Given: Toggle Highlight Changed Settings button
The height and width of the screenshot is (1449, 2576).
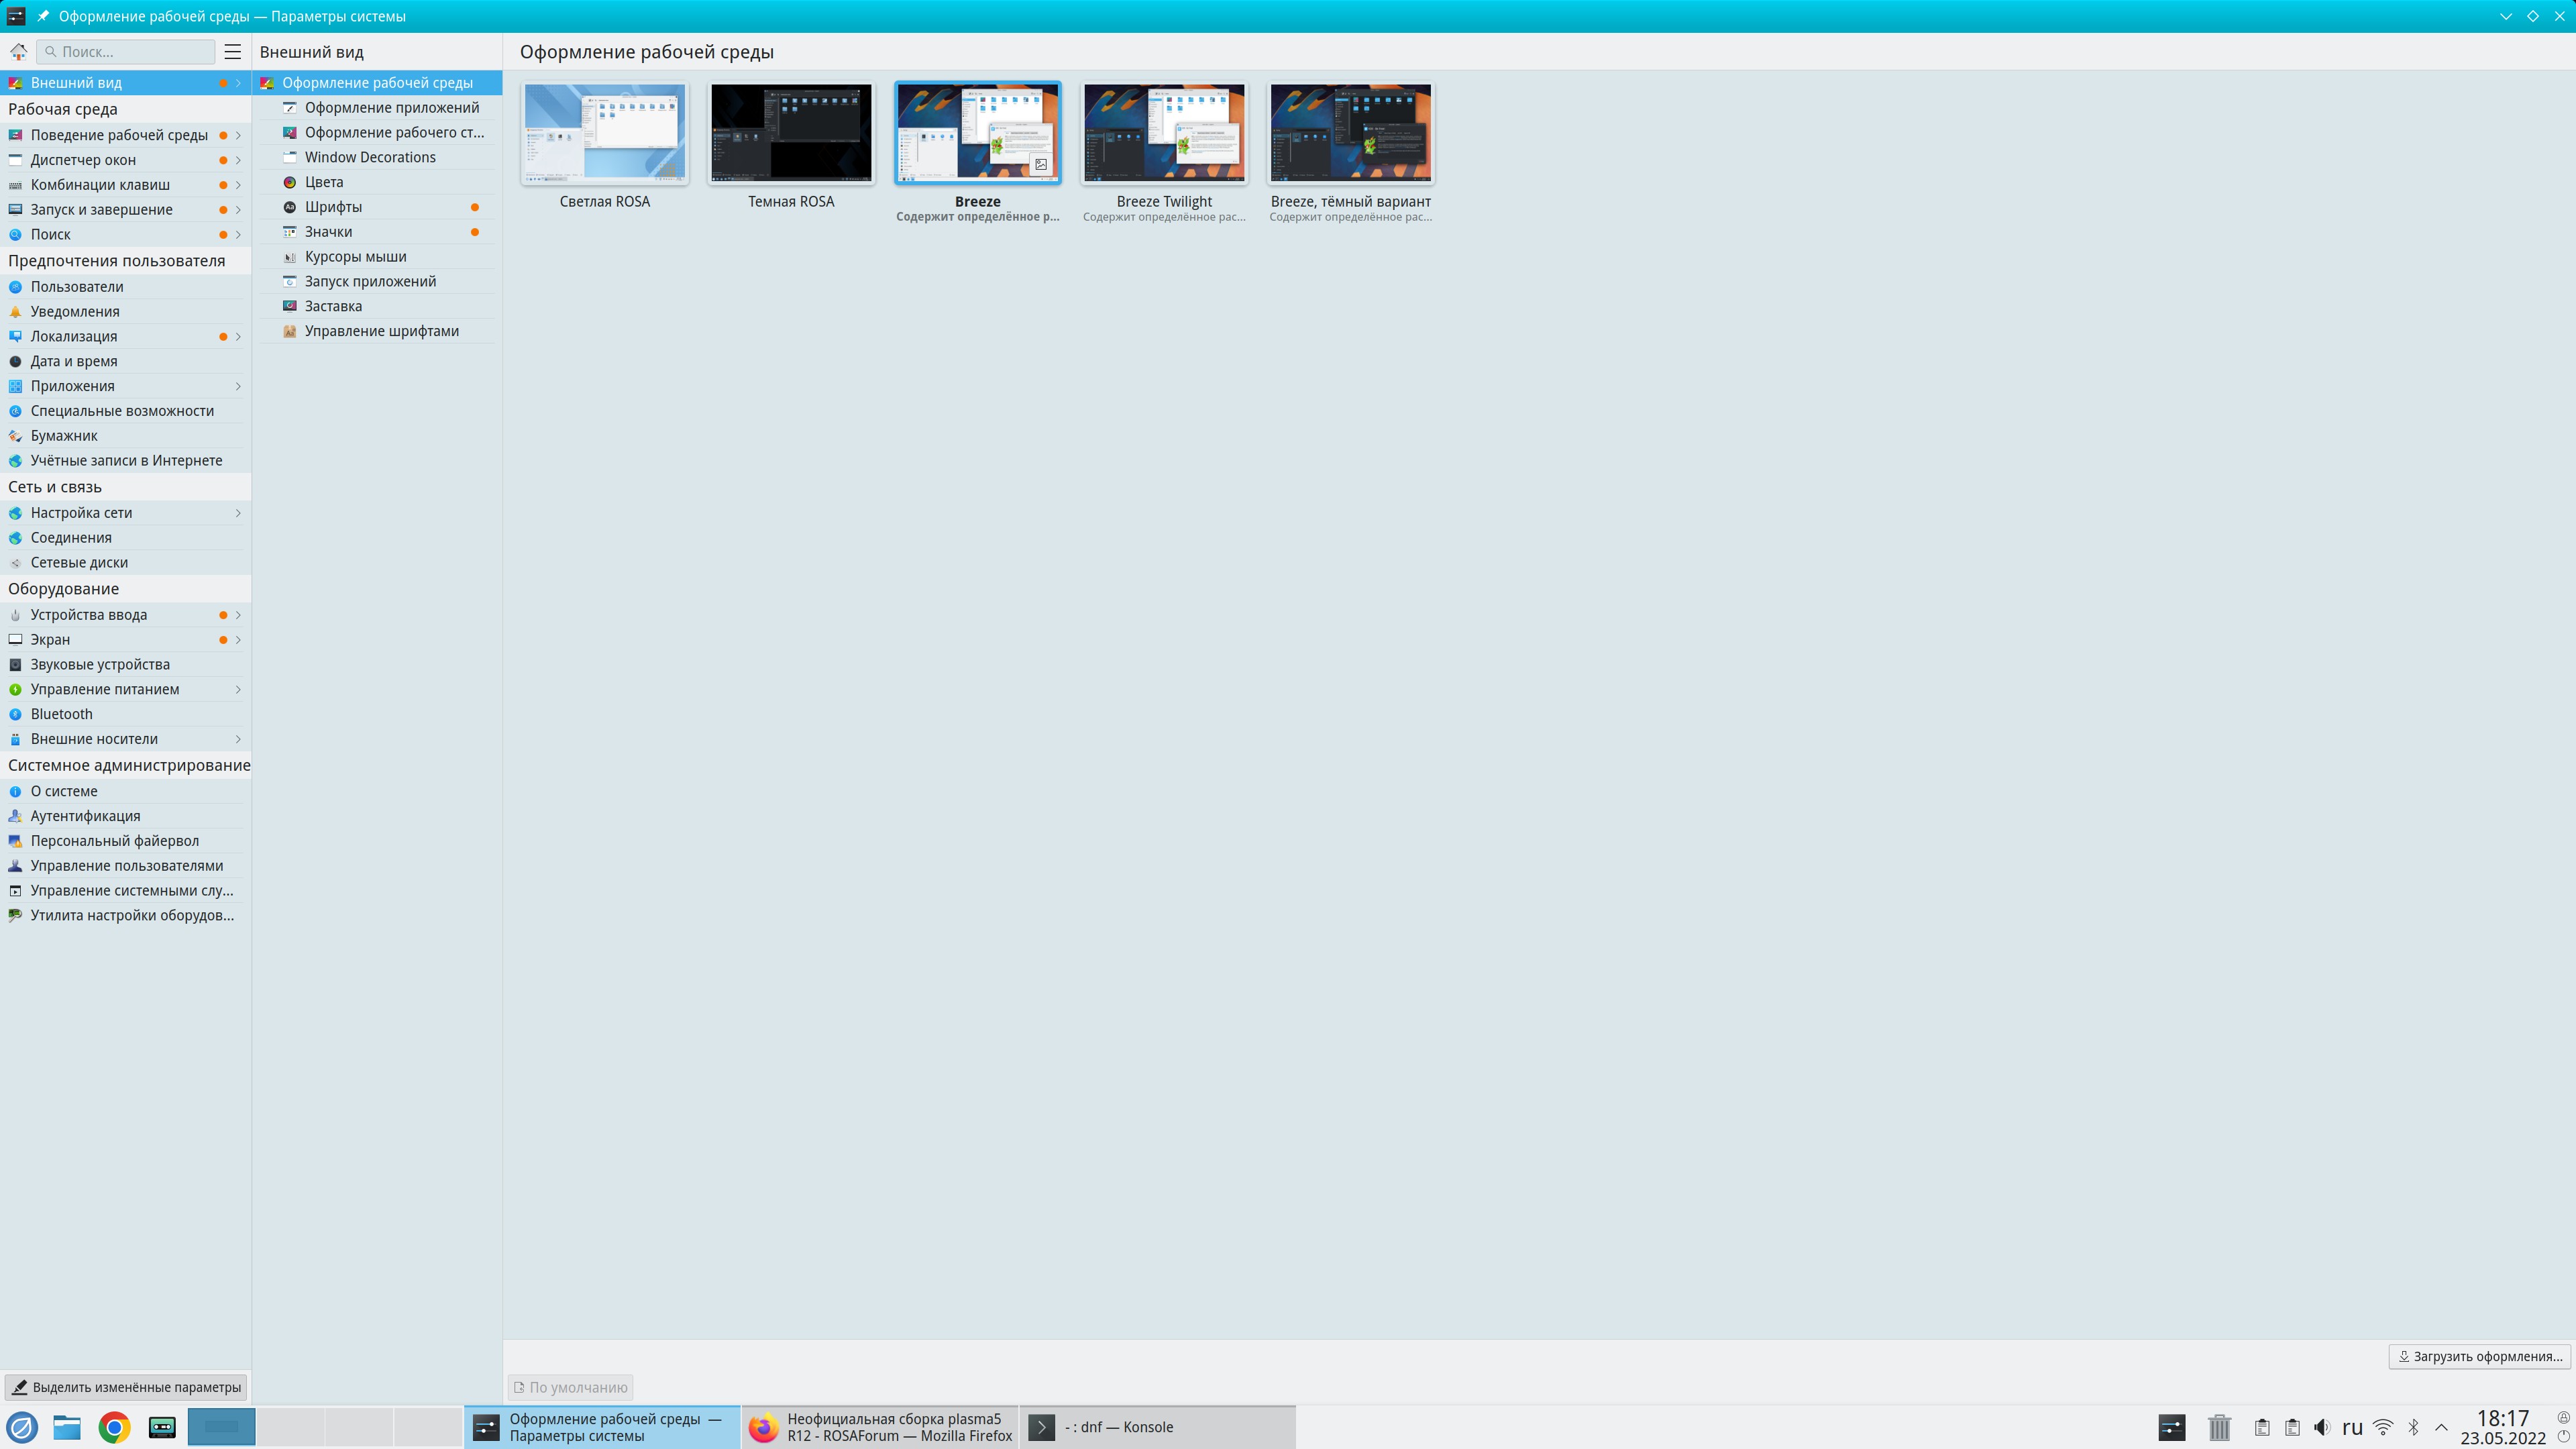Looking at the screenshot, I should click(x=126, y=1387).
